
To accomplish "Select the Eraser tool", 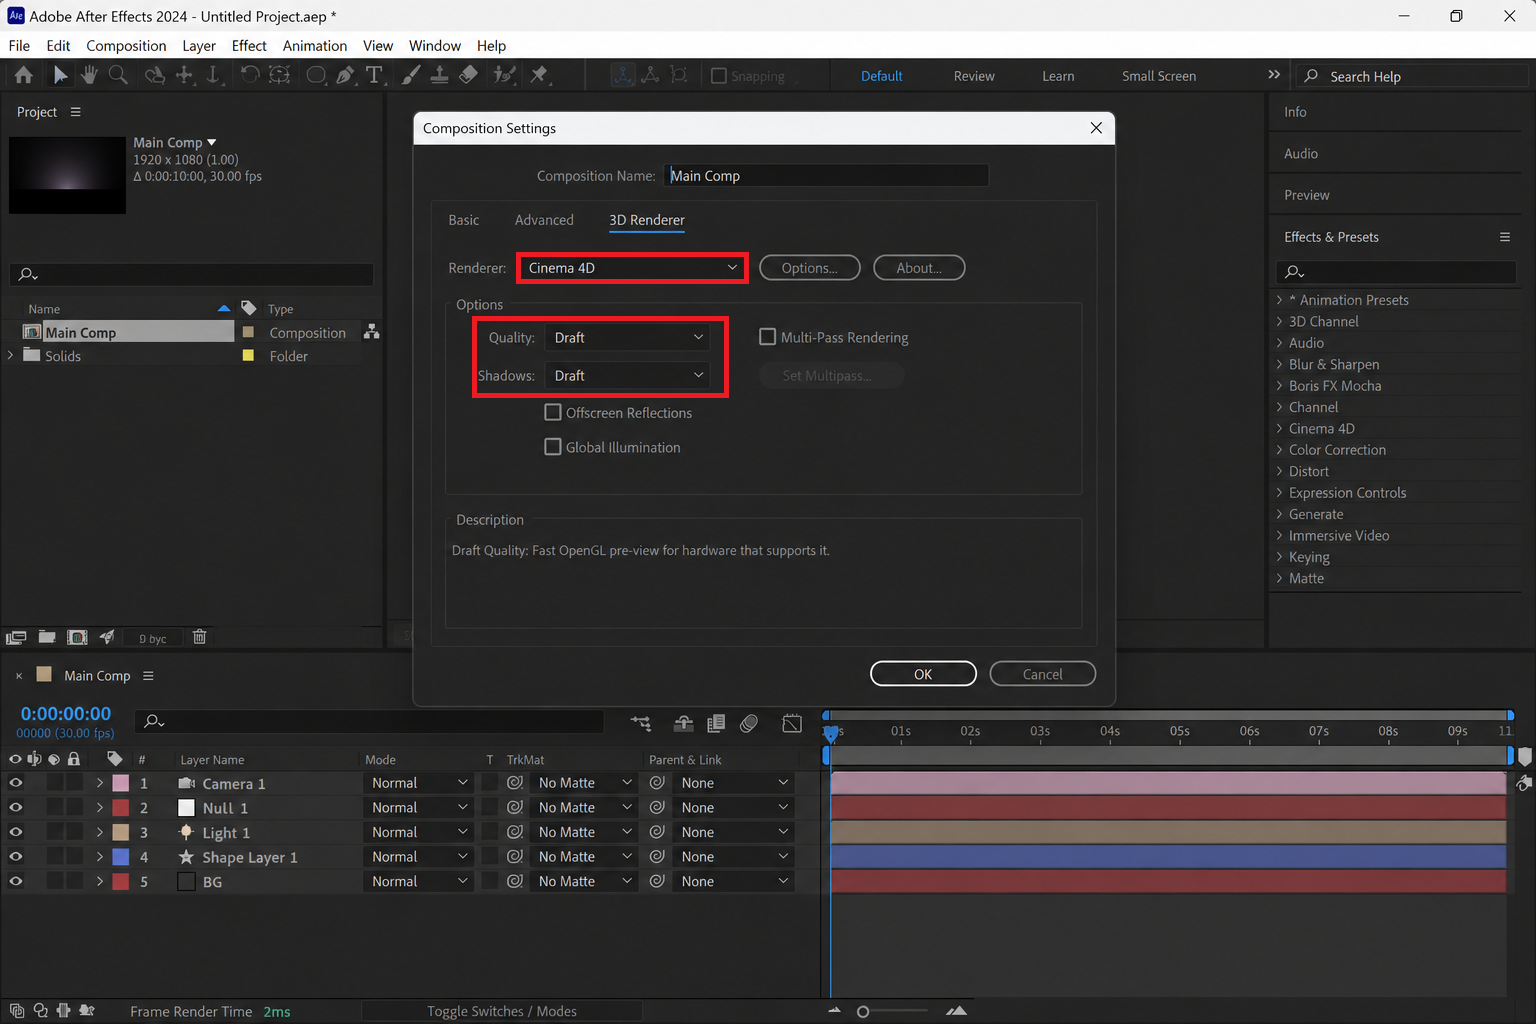I will [468, 75].
